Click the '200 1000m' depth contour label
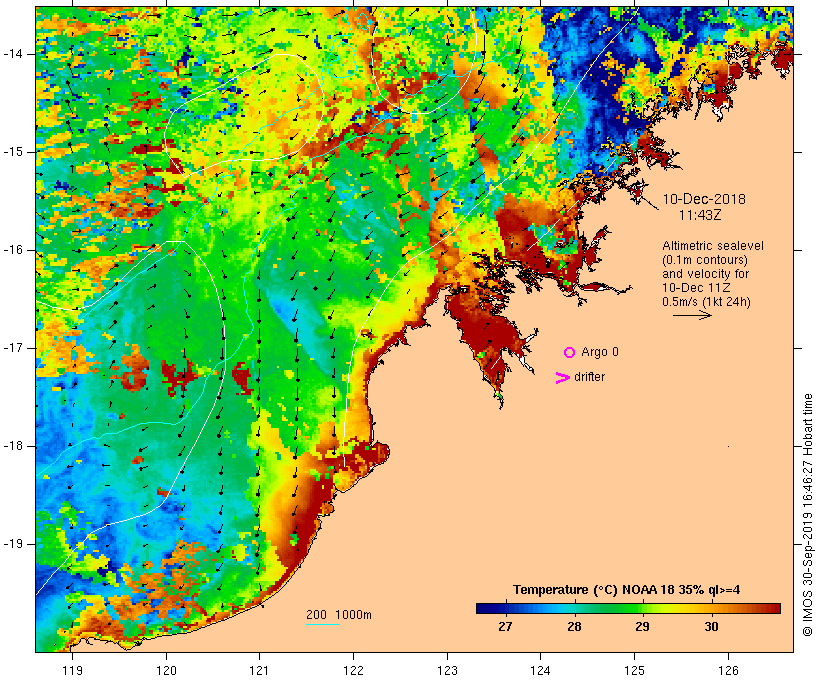Viewport: 820px width, 680px height. pos(339,615)
